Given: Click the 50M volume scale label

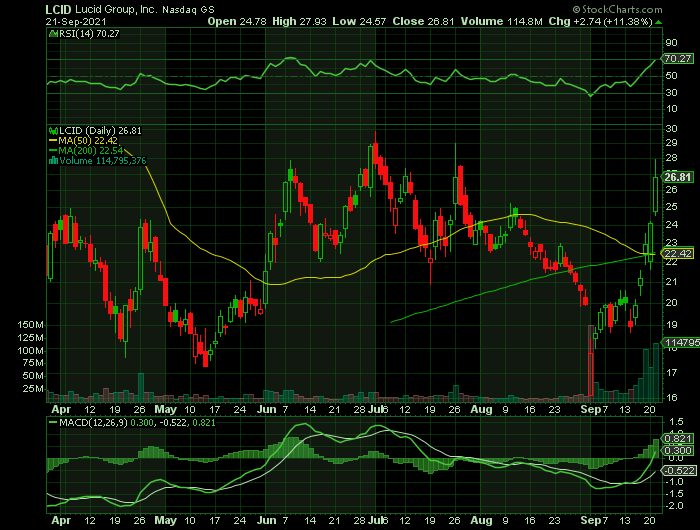Looking at the screenshot, I should (33, 376).
